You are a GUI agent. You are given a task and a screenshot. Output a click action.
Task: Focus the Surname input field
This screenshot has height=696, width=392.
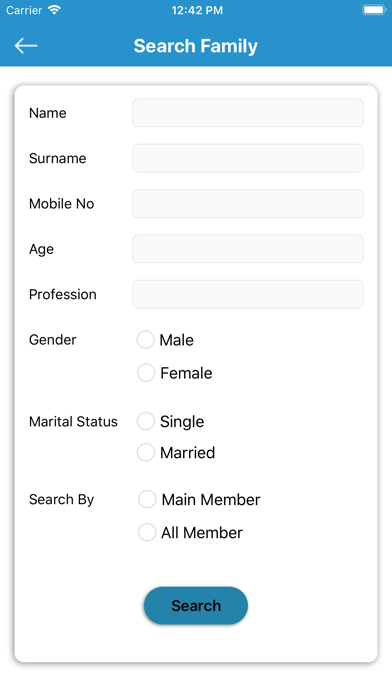248,158
